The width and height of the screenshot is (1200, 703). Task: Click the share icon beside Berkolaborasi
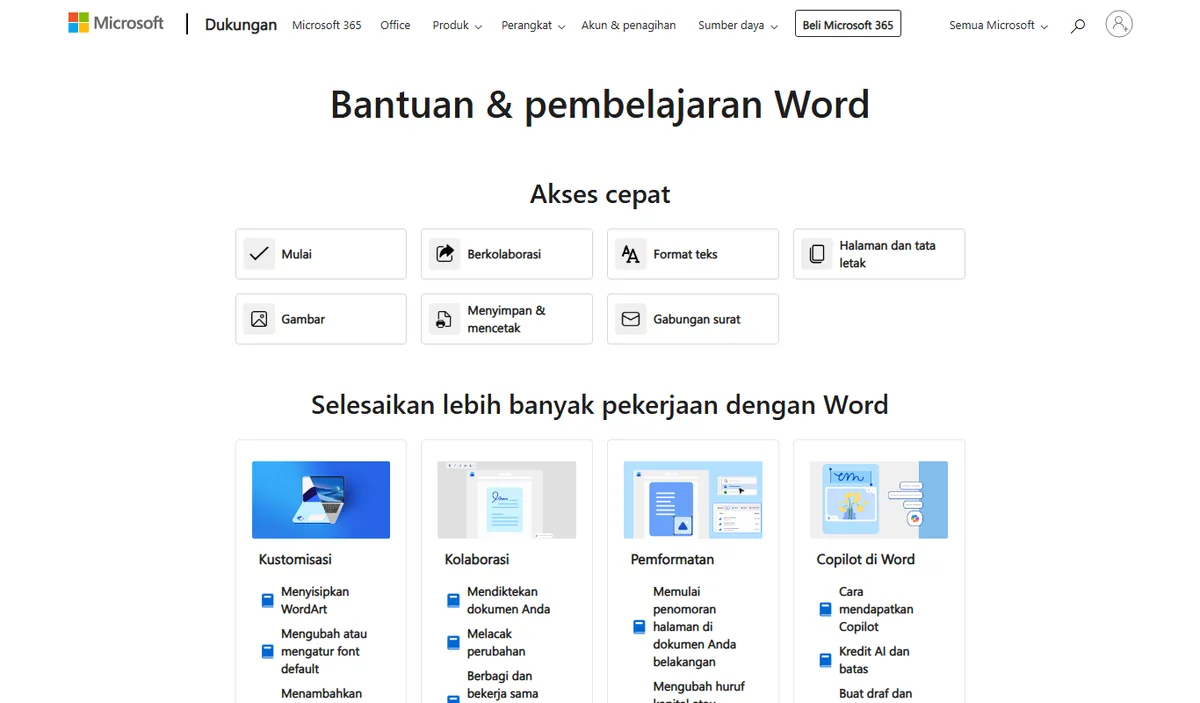445,254
